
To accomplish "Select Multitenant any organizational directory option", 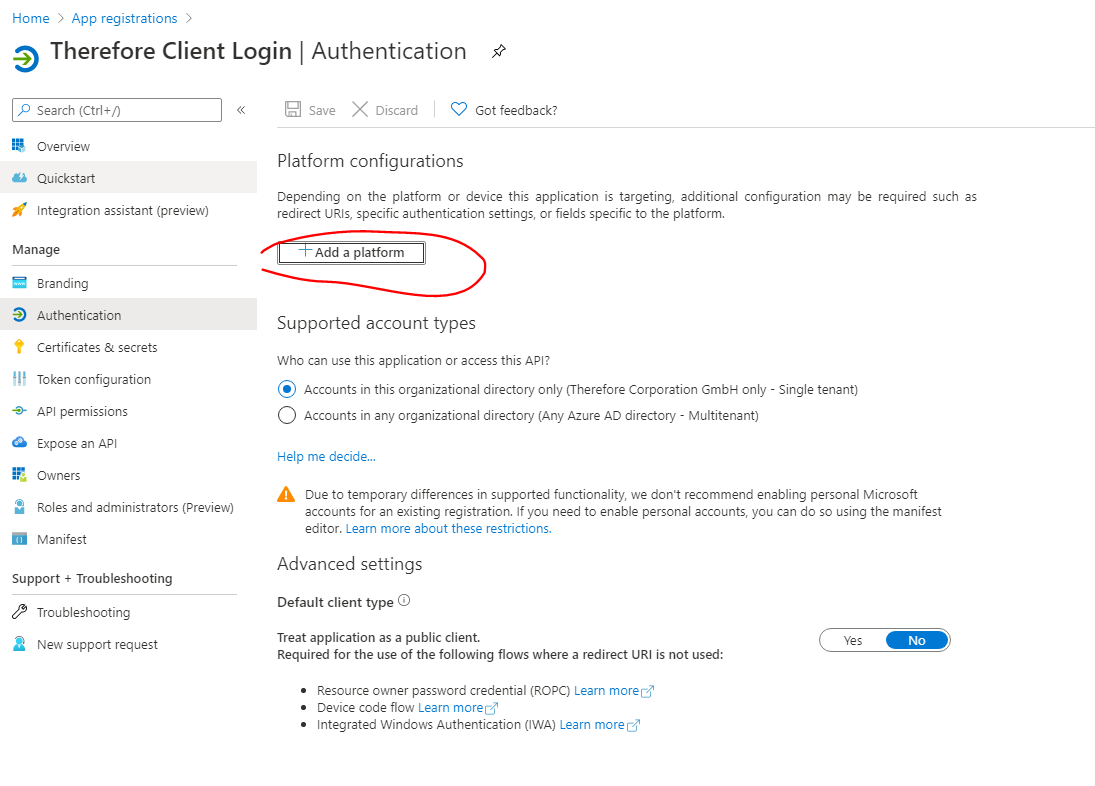I will coord(286,415).
